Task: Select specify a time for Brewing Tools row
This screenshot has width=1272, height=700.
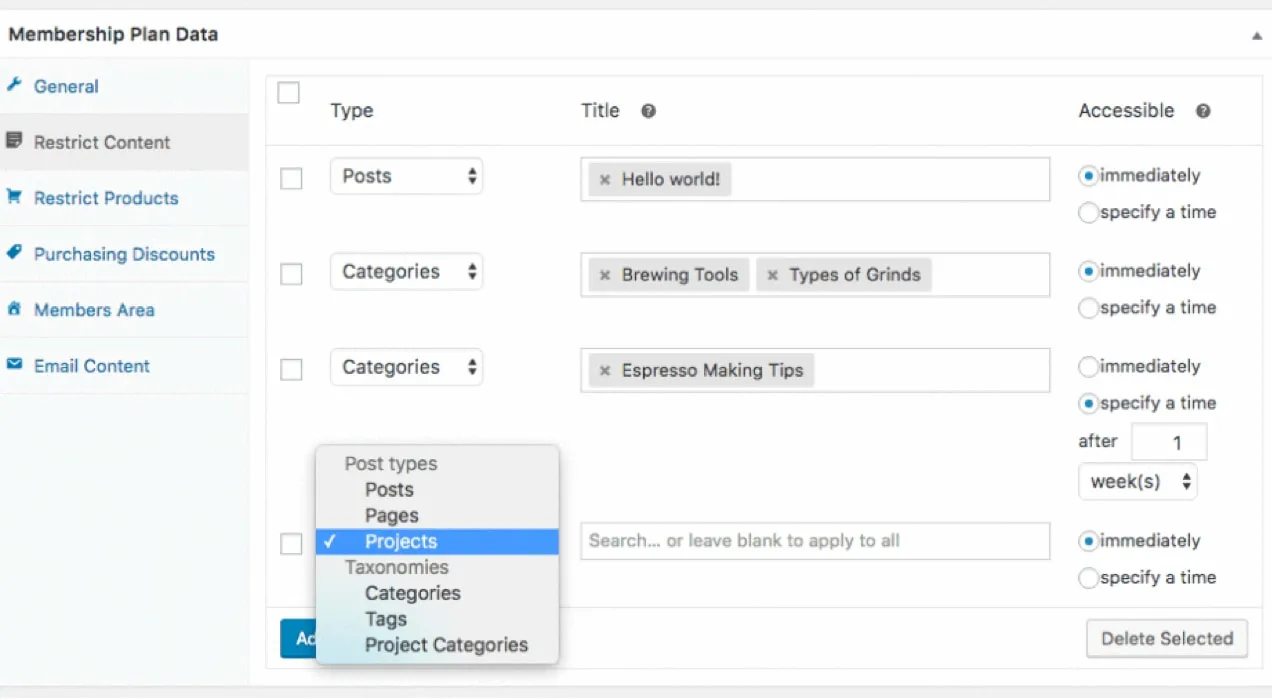Action: [1088, 309]
